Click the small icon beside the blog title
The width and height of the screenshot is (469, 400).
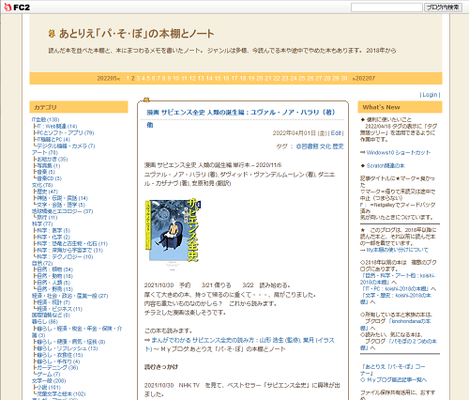click(x=51, y=34)
